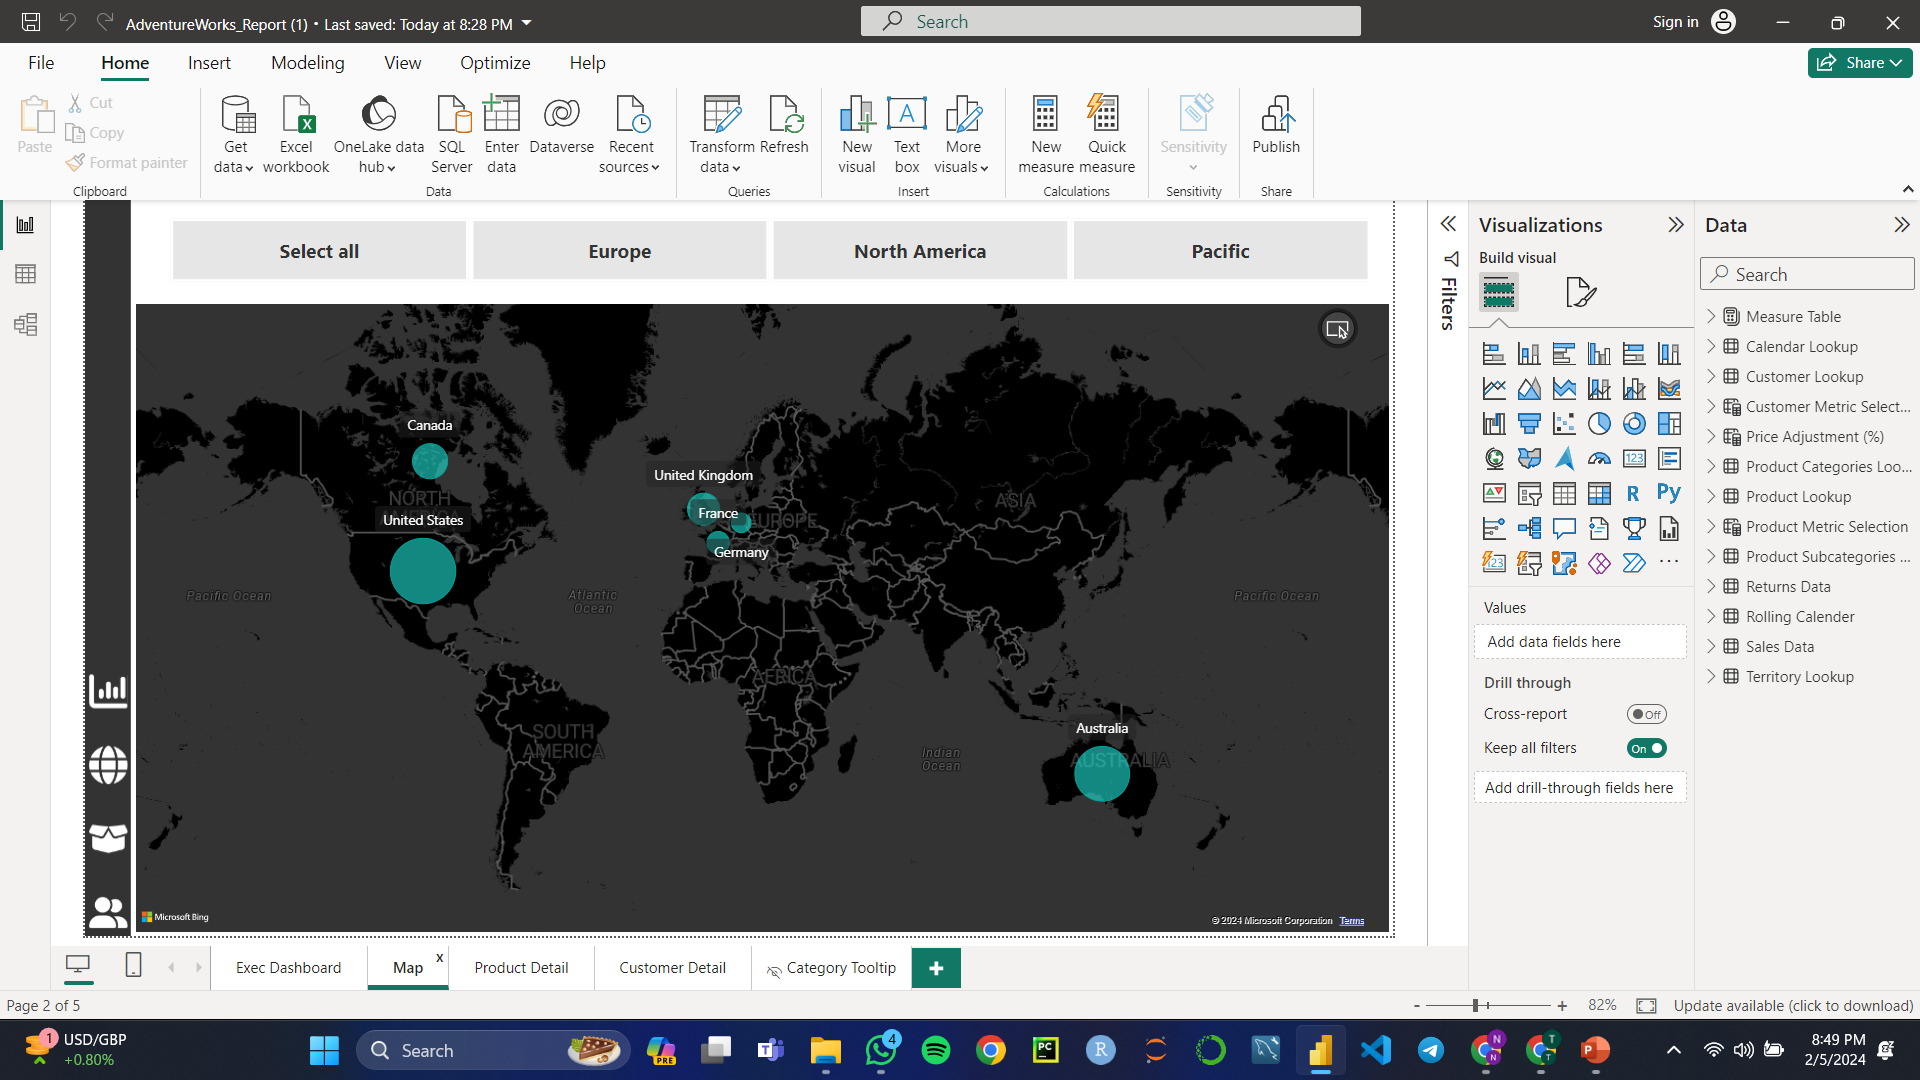Open the Modeling ribbon tab
Screen dimensions: 1920x1080
pyautogui.click(x=308, y=63)
